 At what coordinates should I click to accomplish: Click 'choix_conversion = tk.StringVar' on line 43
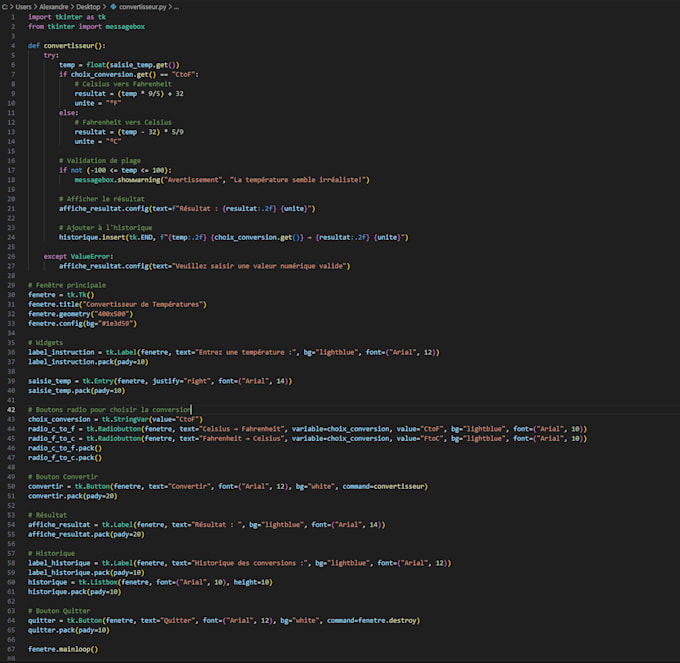click(88, 419)
